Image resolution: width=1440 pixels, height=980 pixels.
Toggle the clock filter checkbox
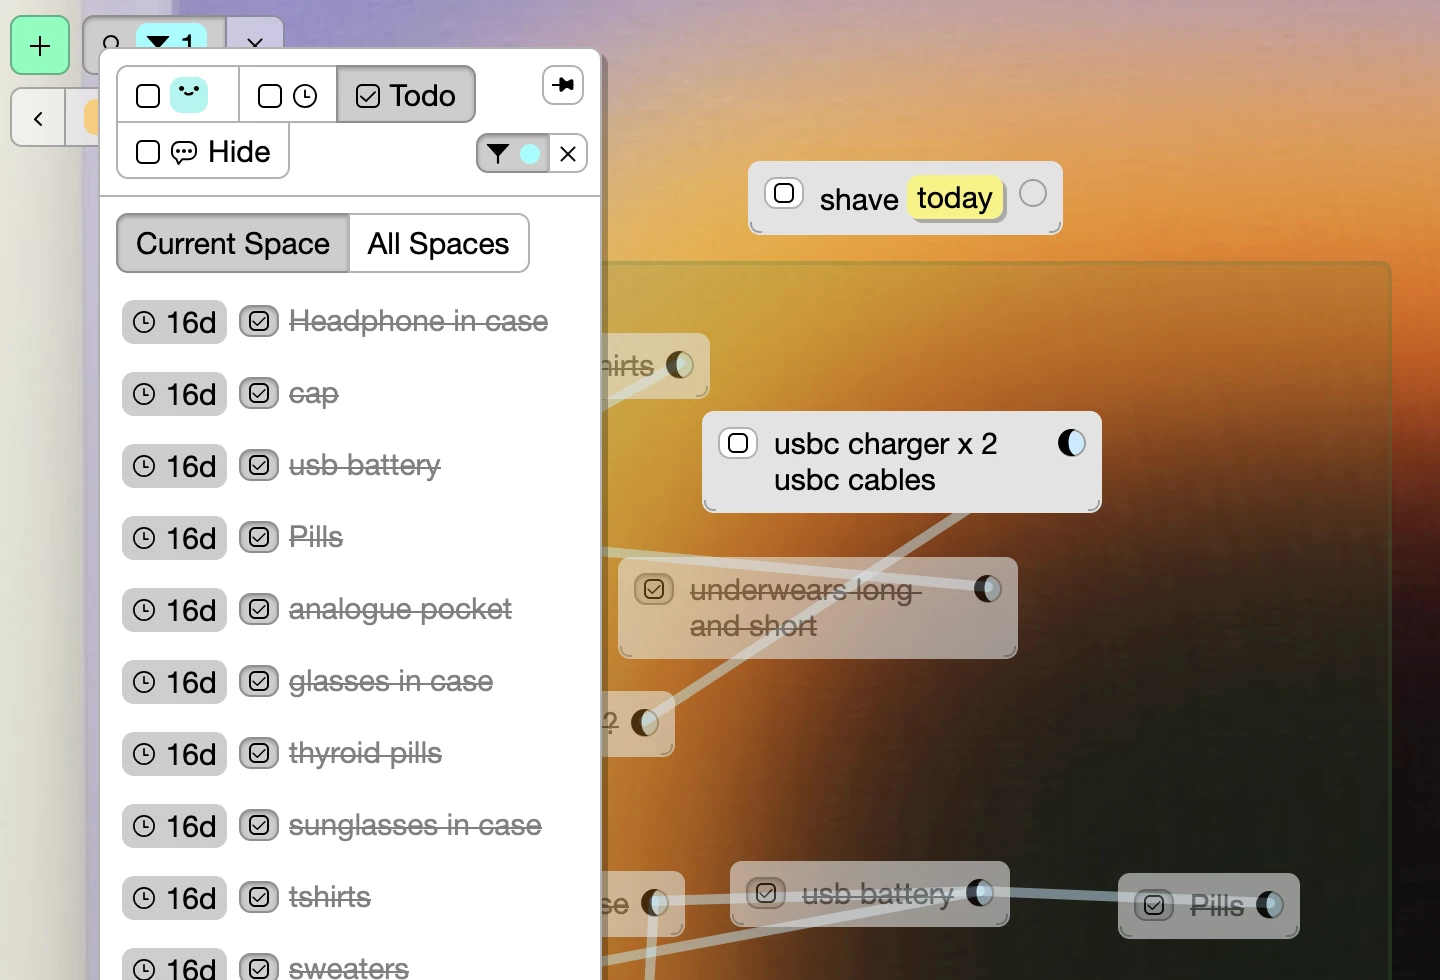tap(270, 96)
